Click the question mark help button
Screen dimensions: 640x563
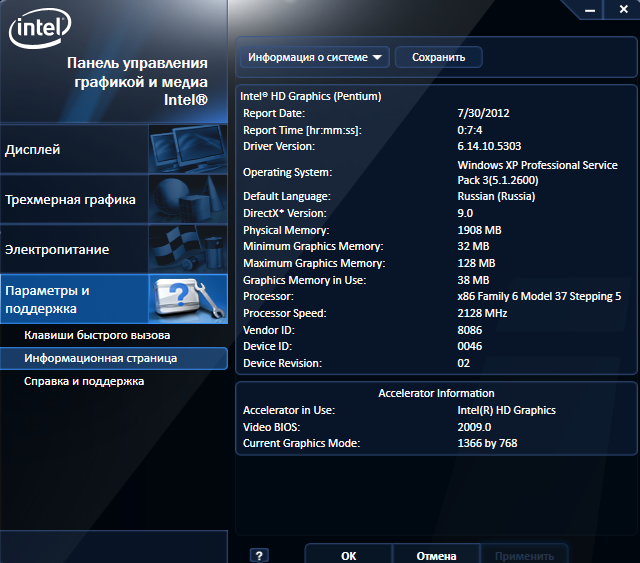tap(259, 555)
